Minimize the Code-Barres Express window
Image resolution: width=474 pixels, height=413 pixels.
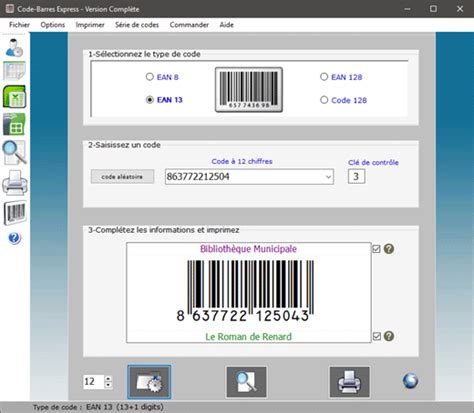click(x=407, y=9)
